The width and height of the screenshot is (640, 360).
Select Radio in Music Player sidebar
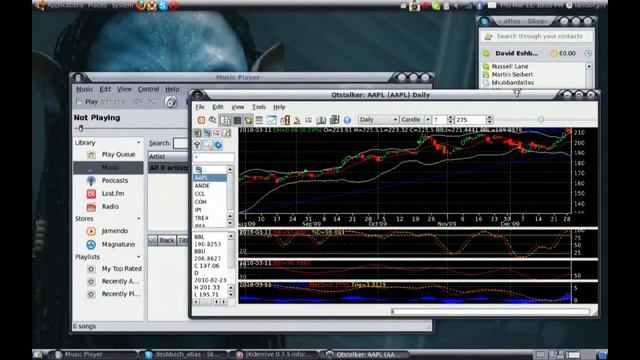109,207
